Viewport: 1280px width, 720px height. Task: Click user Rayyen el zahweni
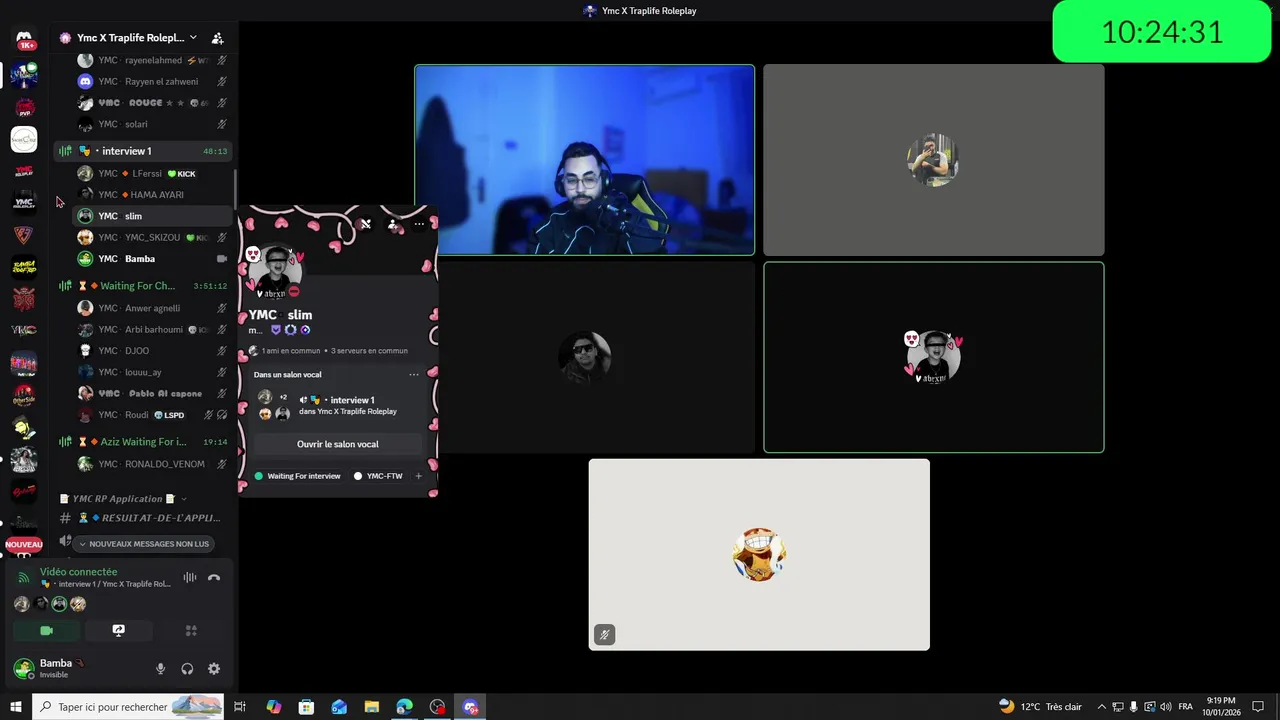click(152, 82)
